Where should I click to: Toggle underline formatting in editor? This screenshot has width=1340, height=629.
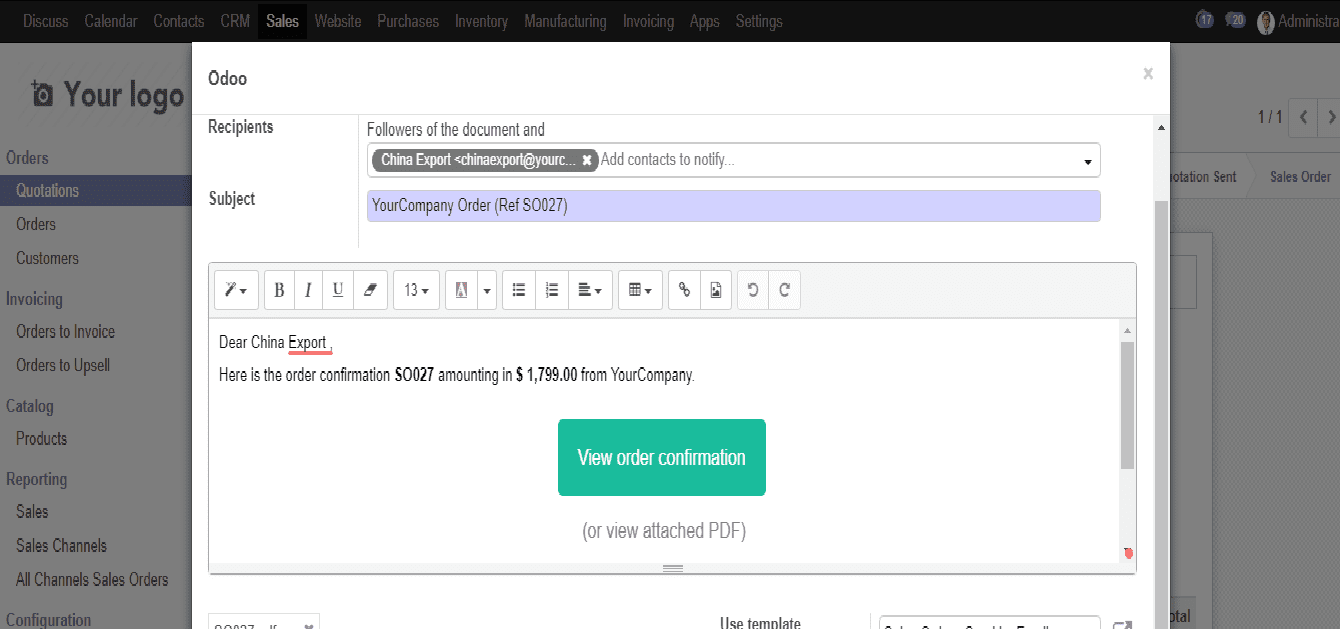338,290
